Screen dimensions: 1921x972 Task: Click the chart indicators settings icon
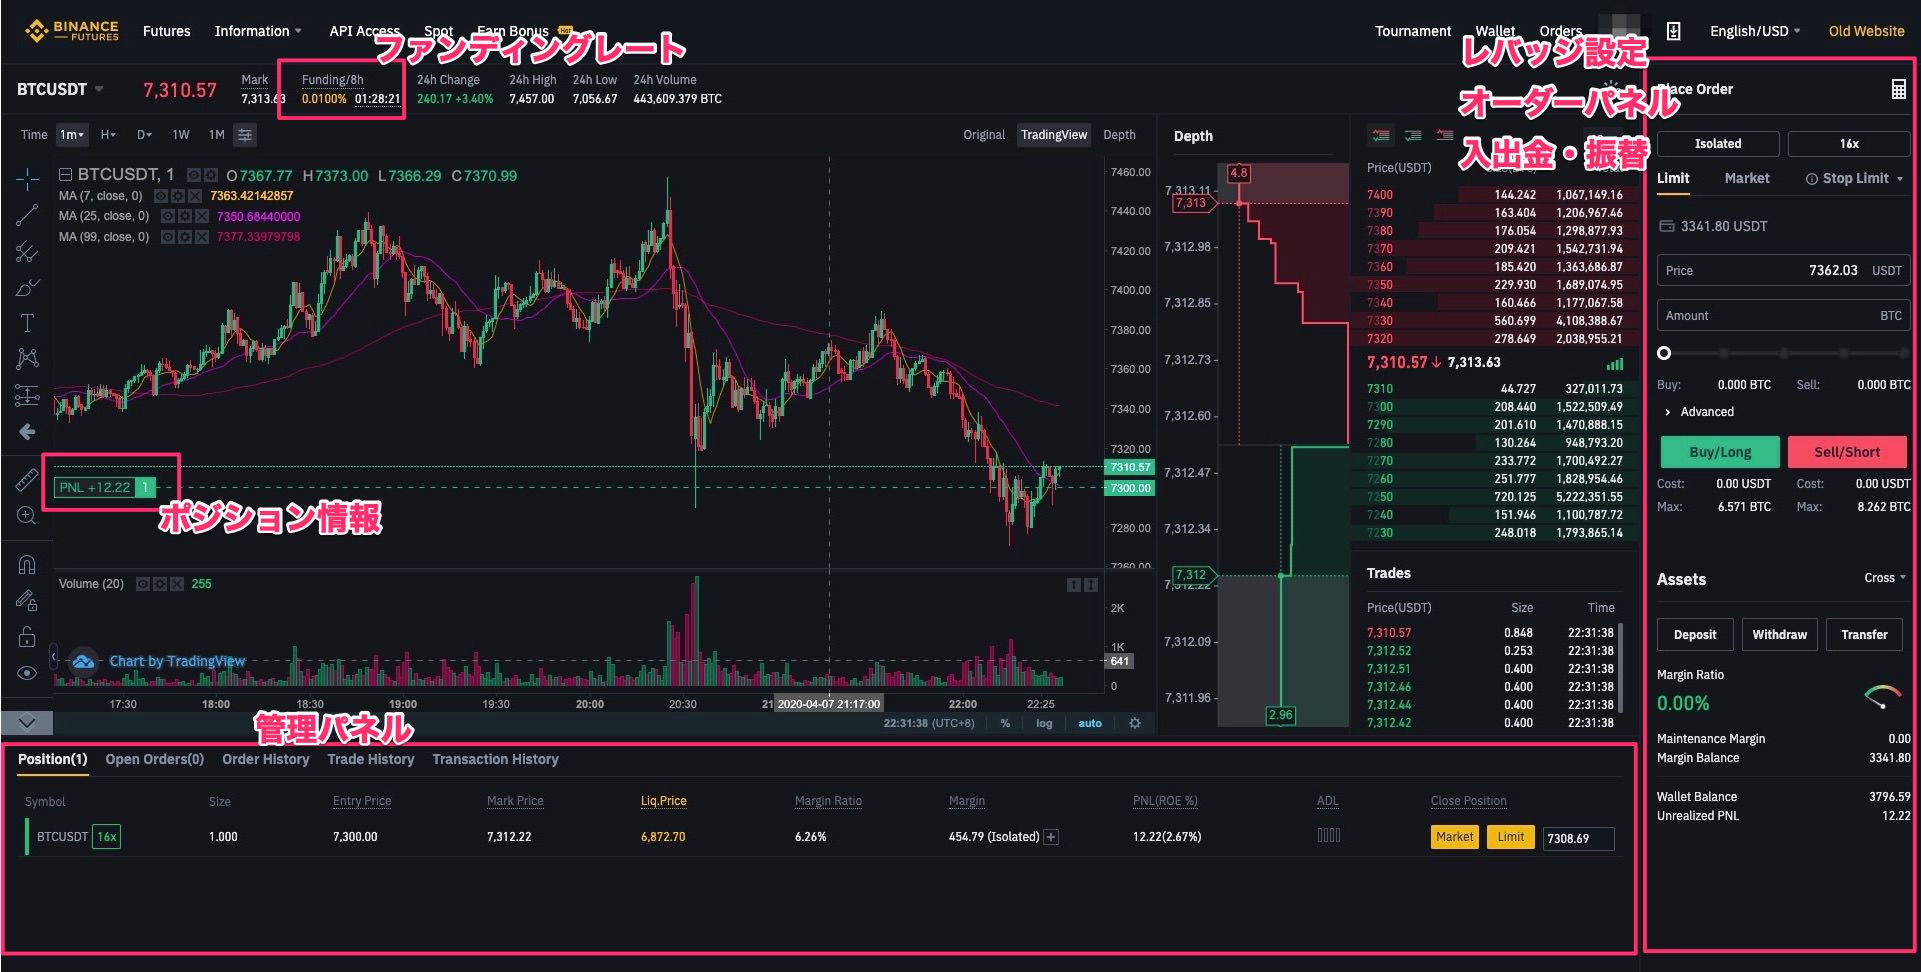tap(245, 135)
